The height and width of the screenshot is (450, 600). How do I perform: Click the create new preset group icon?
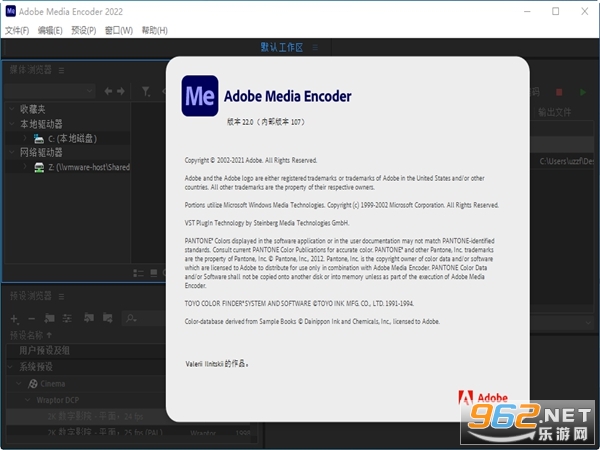coord(49,318)
